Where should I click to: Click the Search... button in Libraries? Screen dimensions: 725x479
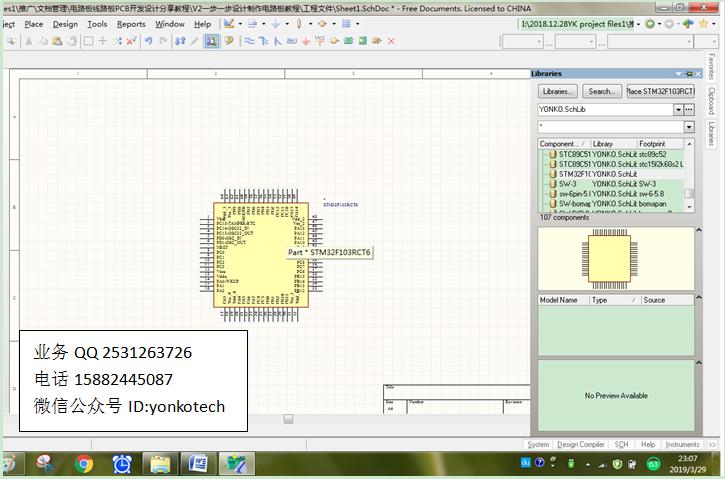(601, 91)
